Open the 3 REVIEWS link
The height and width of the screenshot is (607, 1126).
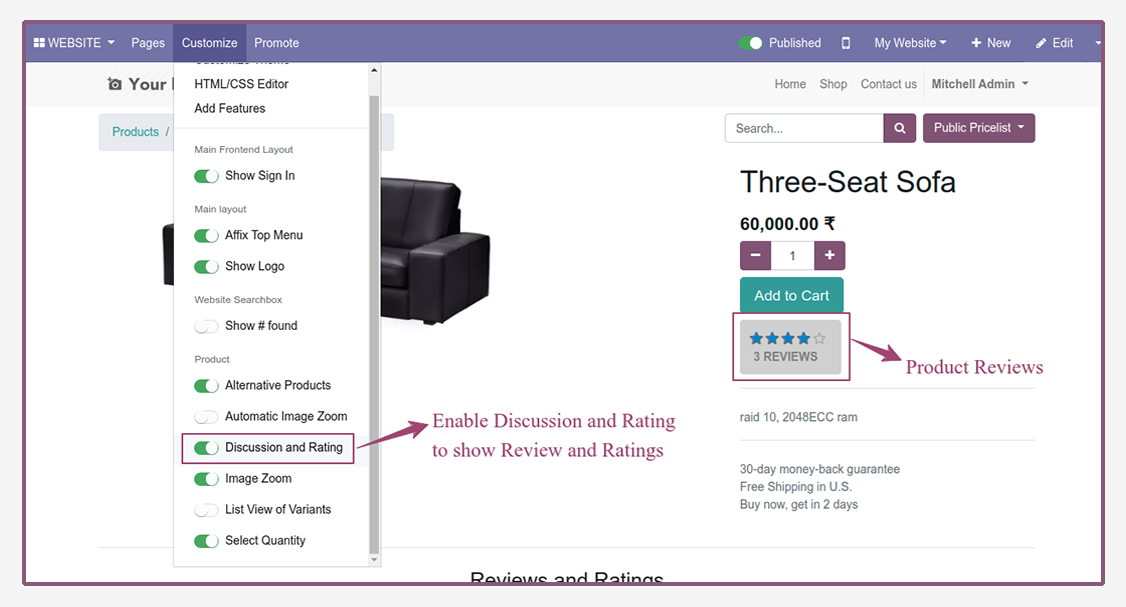[785, 357]
